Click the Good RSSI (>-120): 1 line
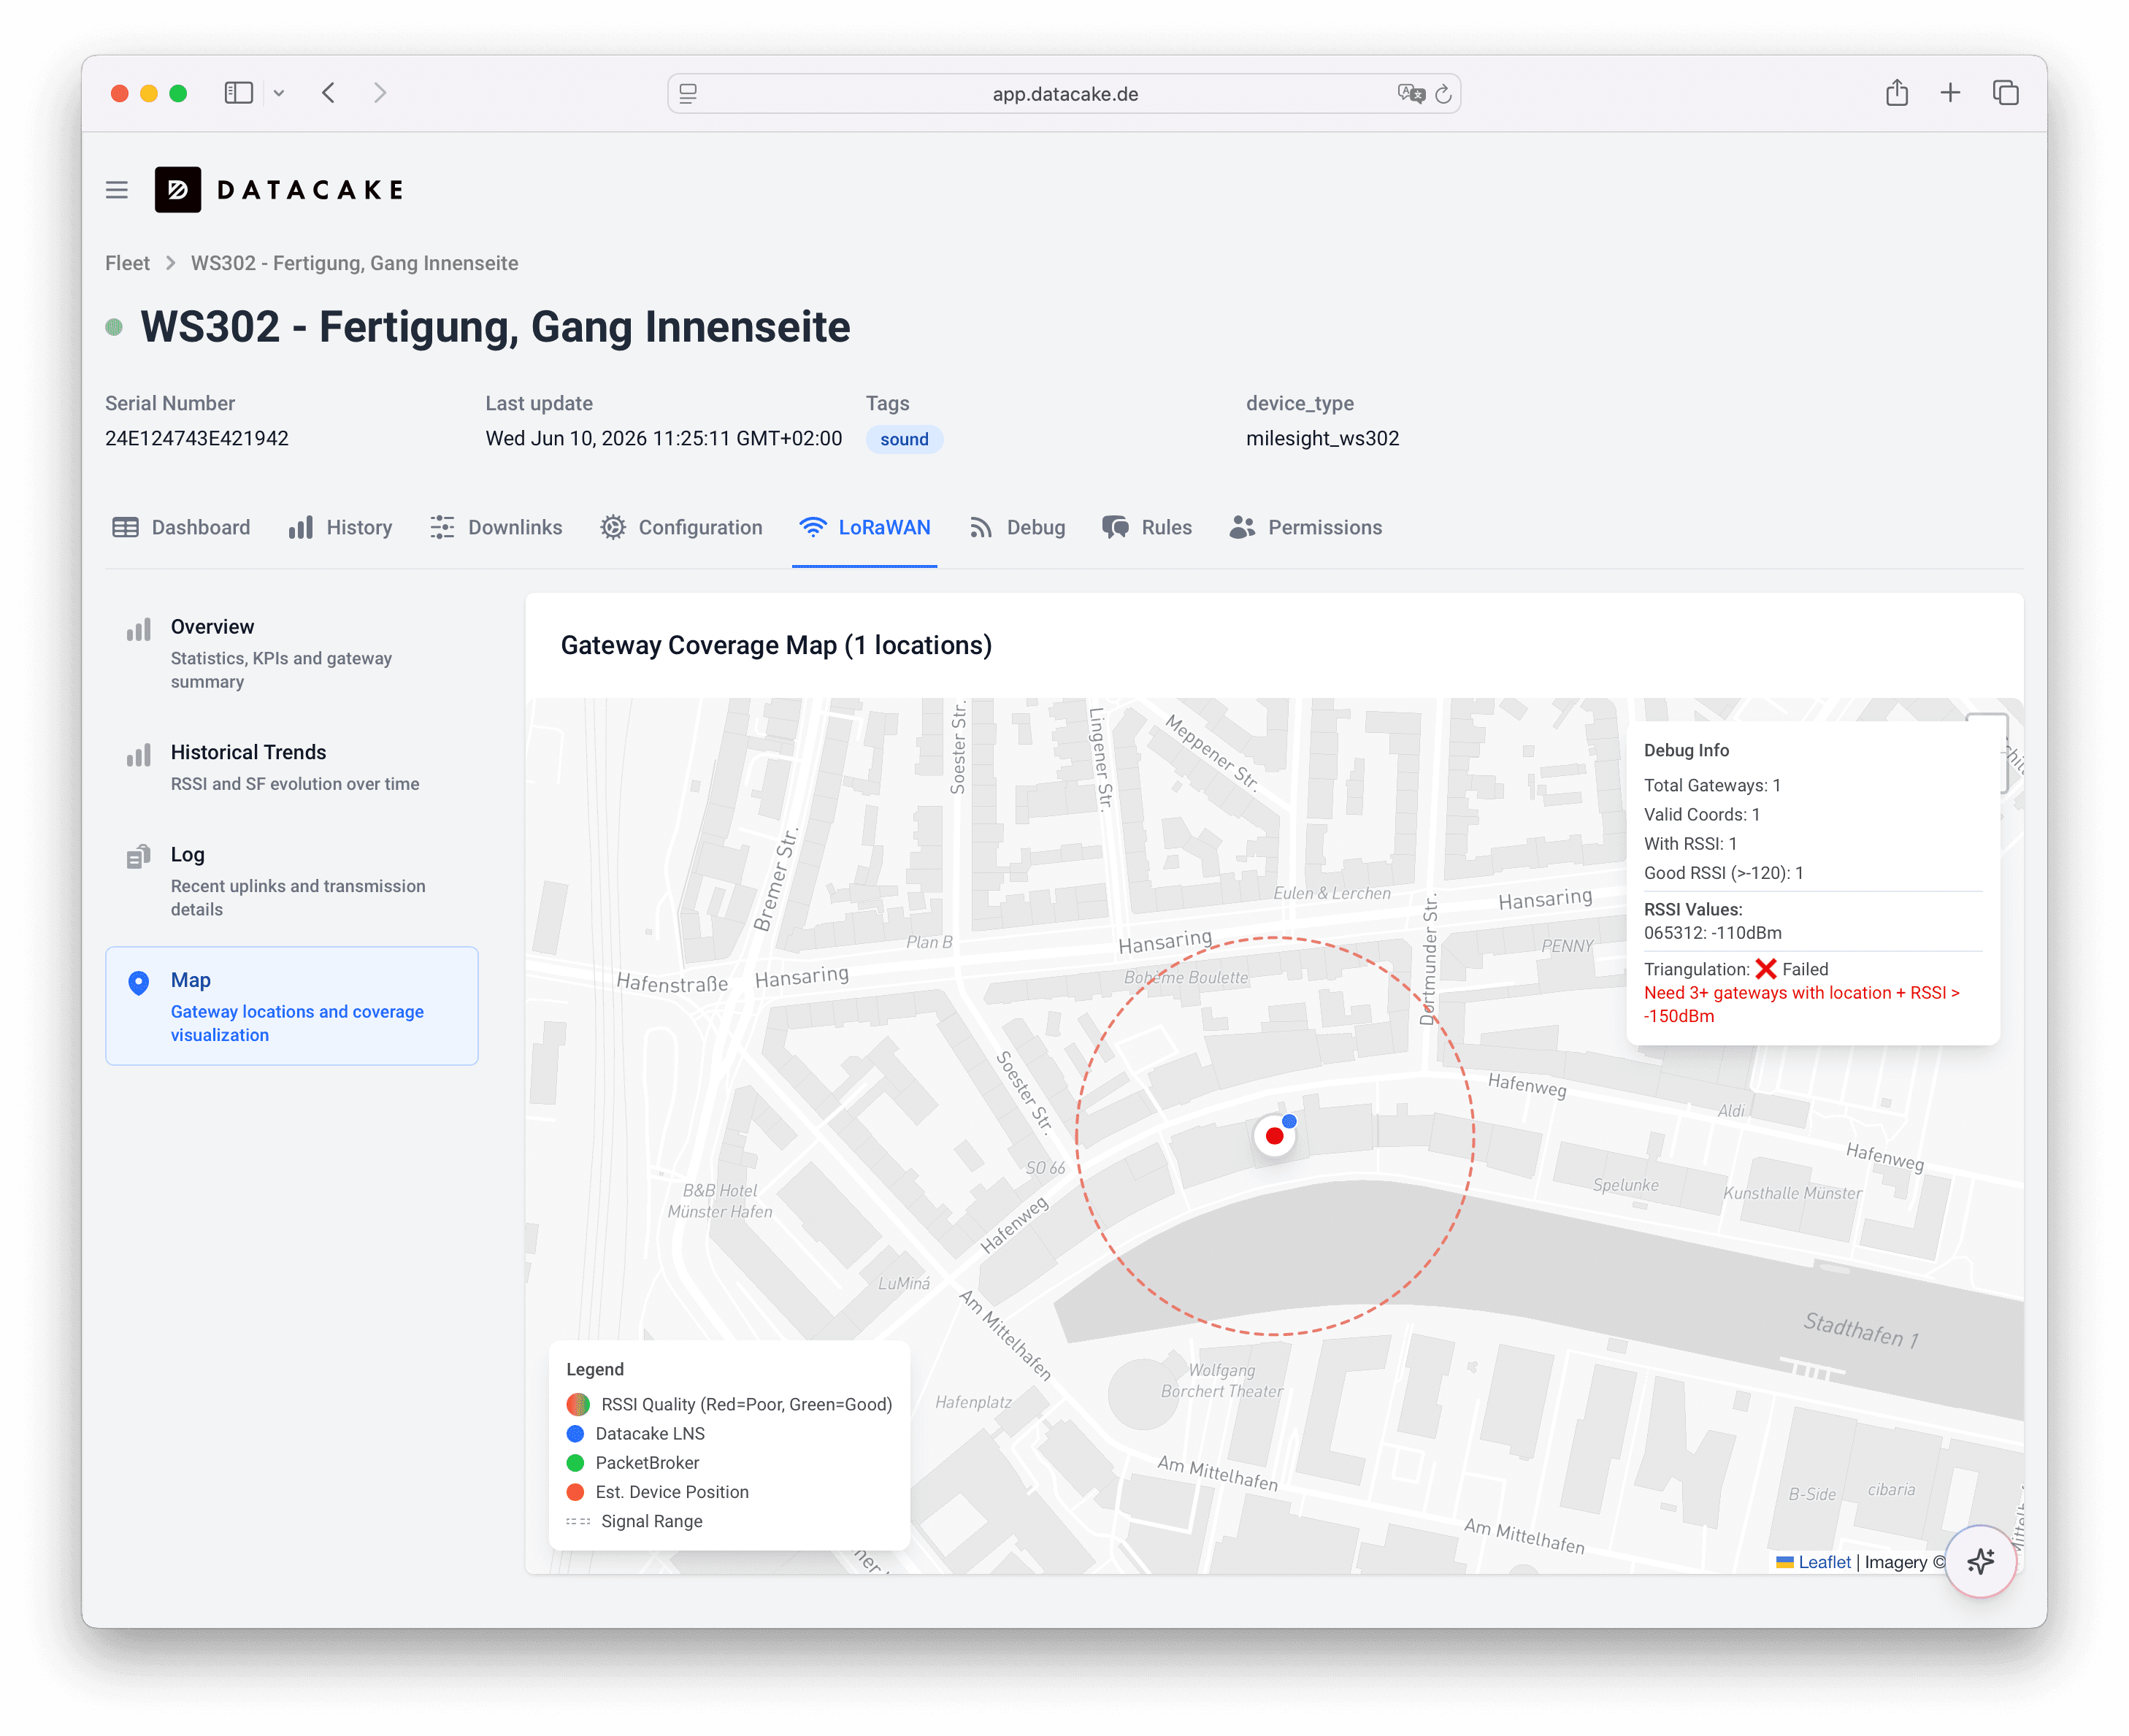Image resolution: width=2129 pixels, height=1736 pixels. click(x=1724, y=872)
